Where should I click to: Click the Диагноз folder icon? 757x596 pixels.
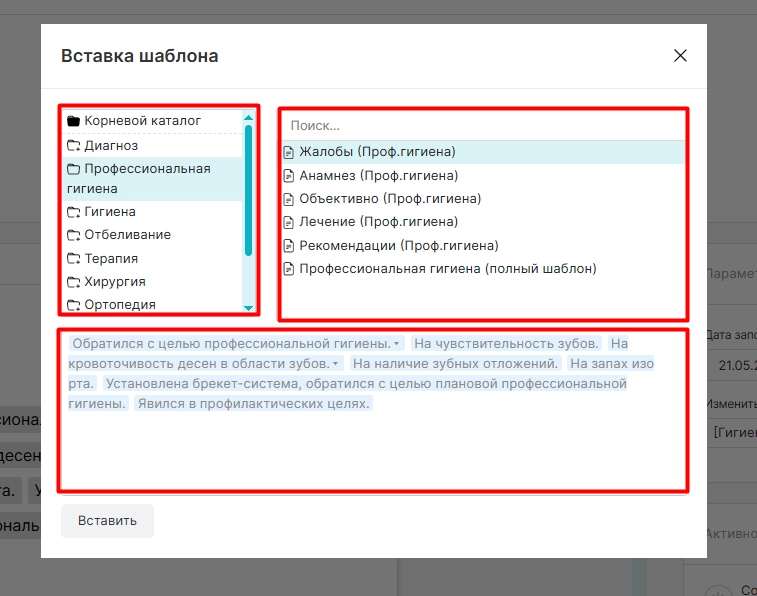(x=73, y=145)
